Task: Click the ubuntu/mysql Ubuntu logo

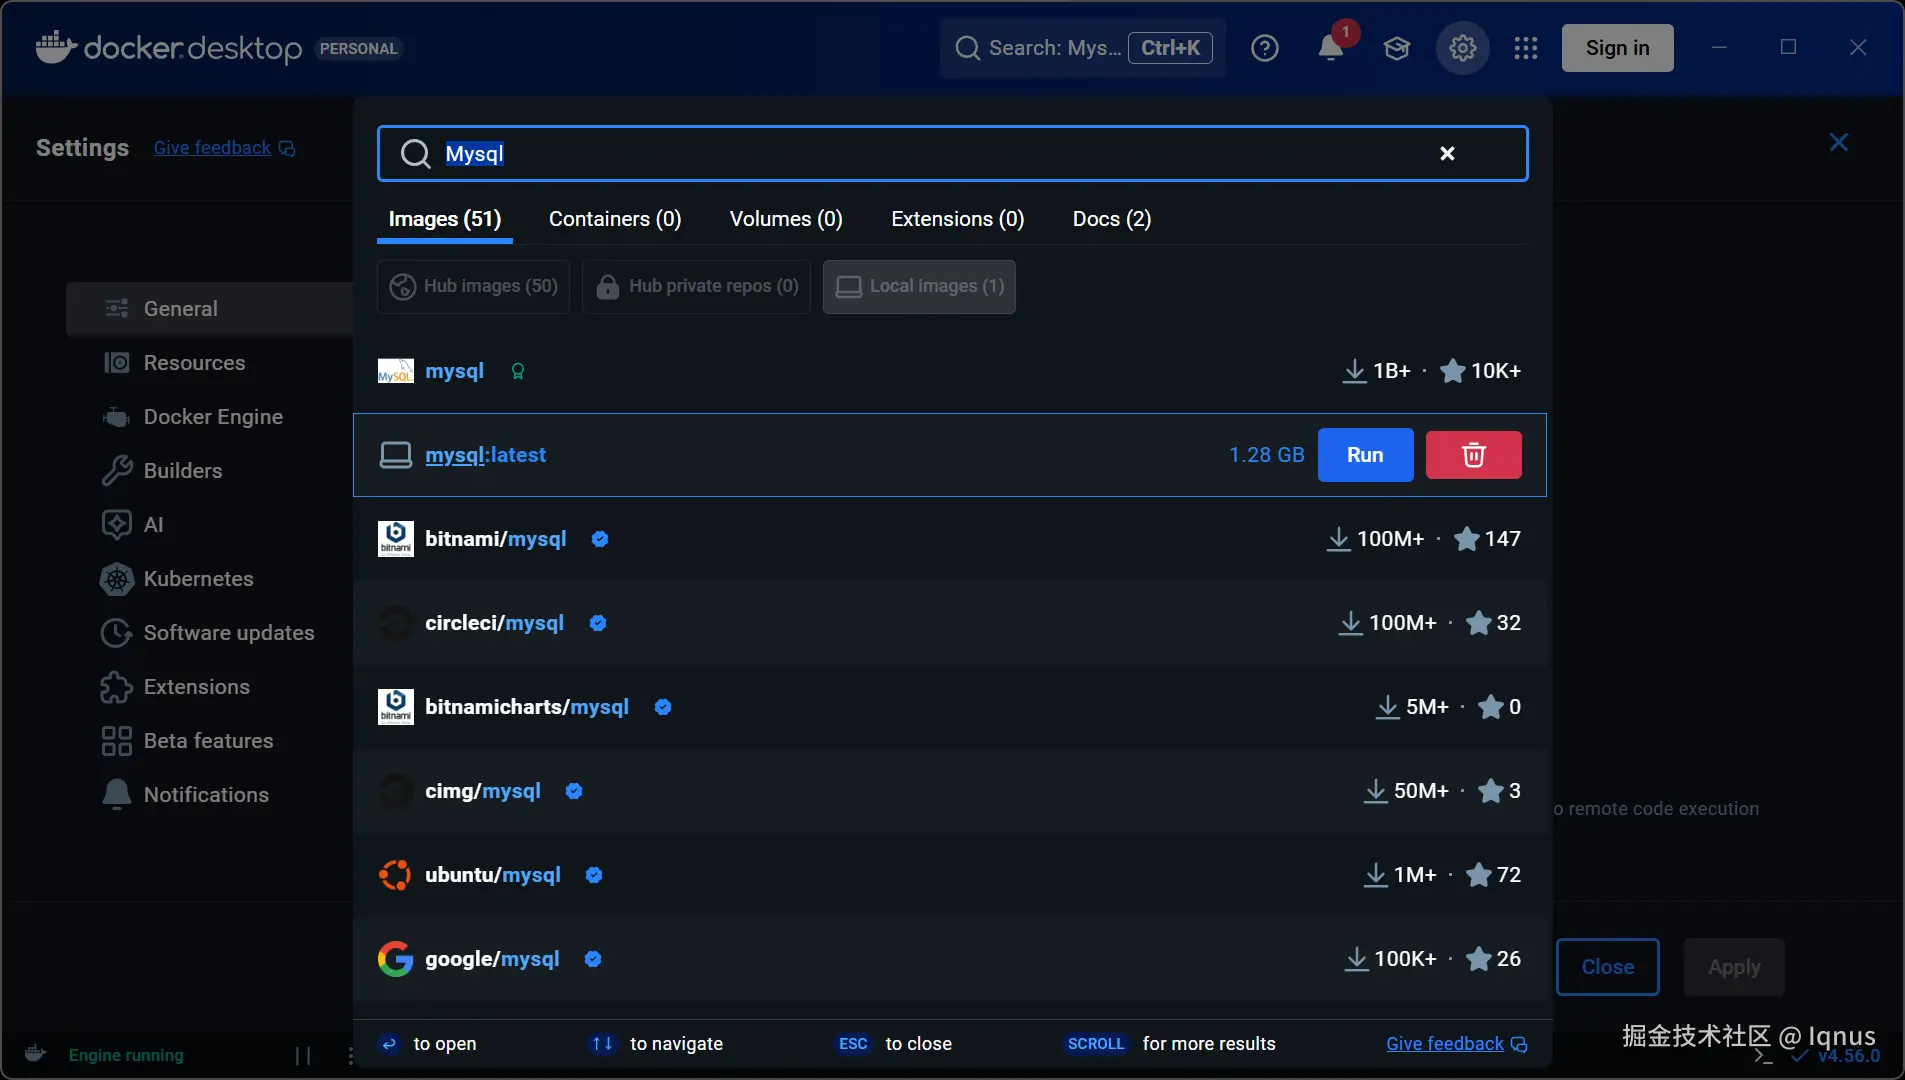Action: (x=395, y=875)
